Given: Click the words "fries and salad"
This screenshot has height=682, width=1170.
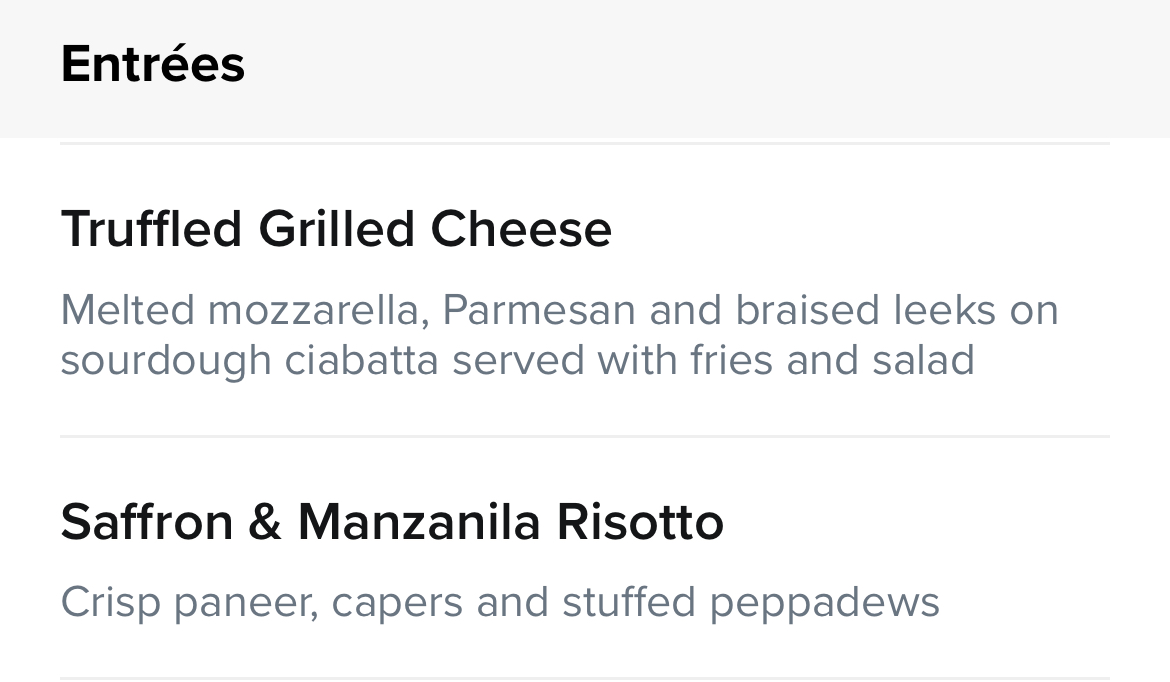Looking at the screenshot, I should [x=832, y=360].
